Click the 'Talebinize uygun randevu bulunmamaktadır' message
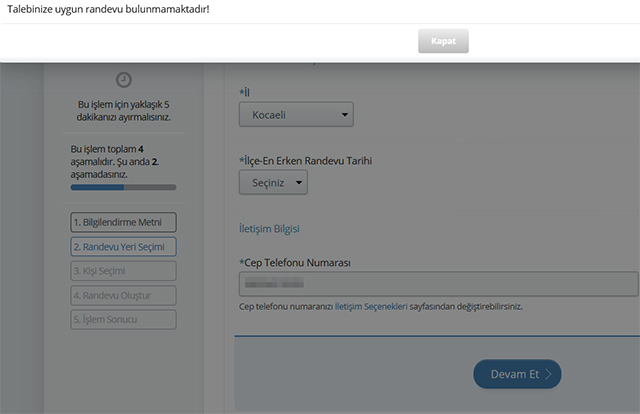The width and height of the screenshot is (640, 414). point(116,9)
